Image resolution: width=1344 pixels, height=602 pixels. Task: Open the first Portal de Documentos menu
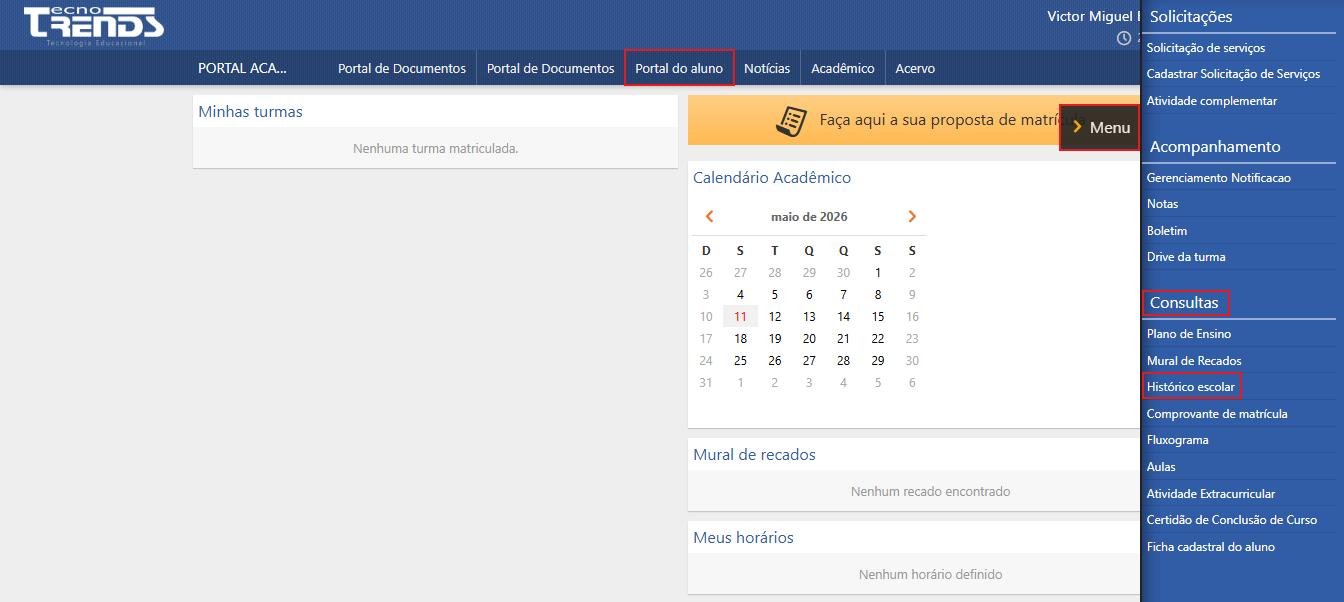[x=402, y=68]
